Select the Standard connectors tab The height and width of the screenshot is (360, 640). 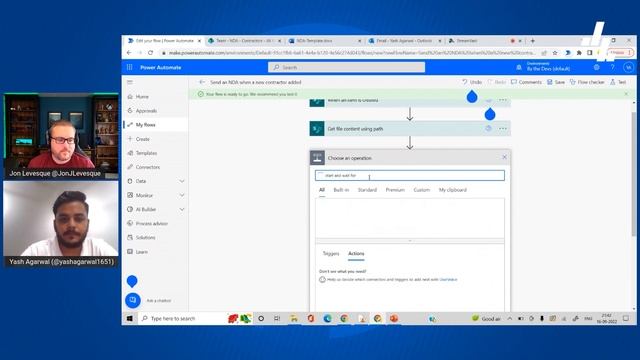click(x=367, y=190)
